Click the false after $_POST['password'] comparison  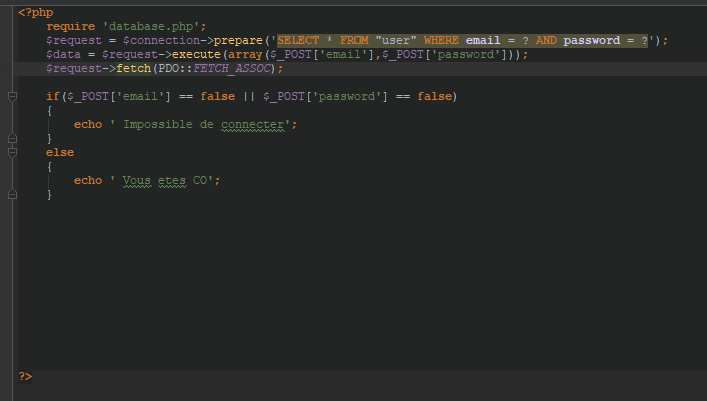435,97
